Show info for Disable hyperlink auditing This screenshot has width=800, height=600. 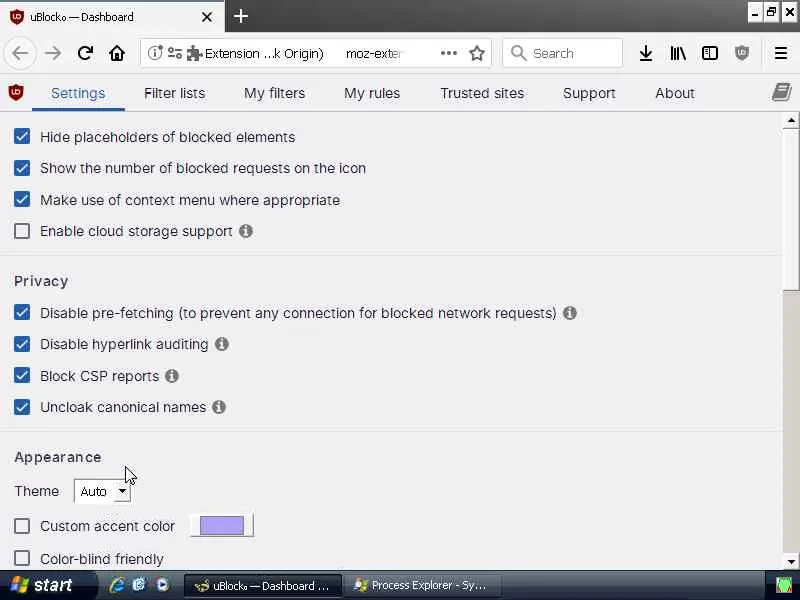click(221, 344)
